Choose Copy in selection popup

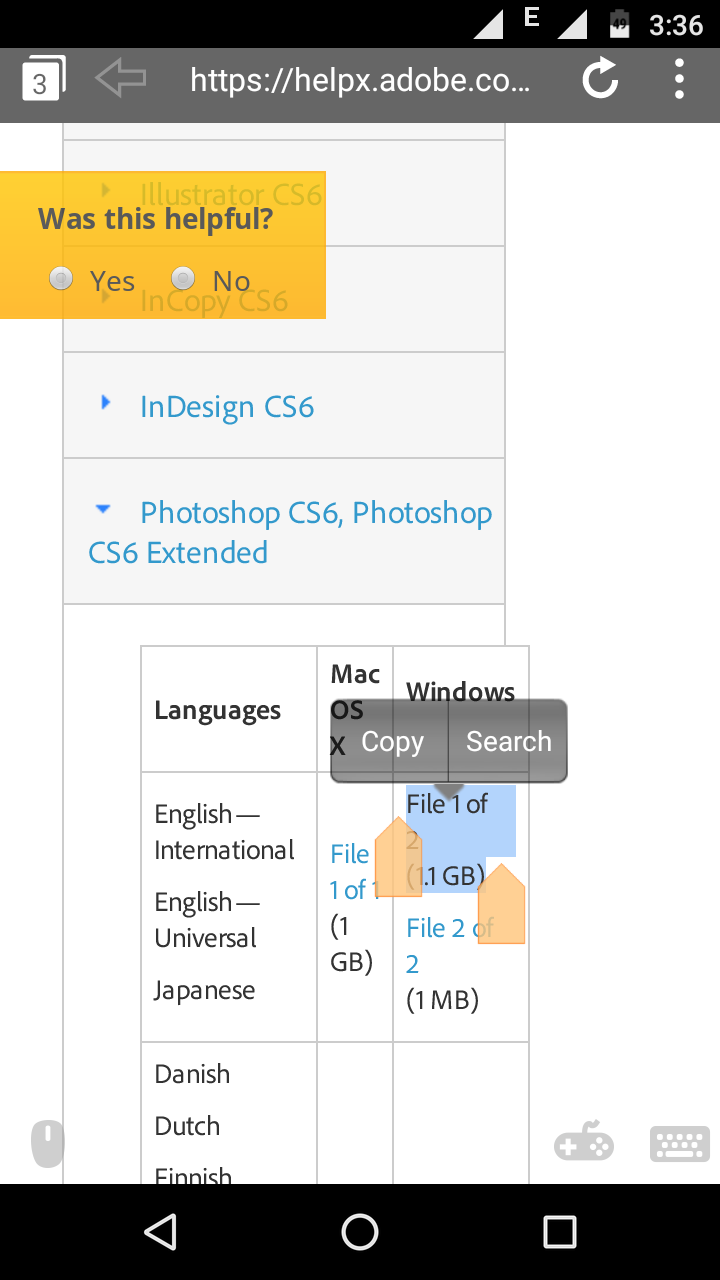pos(392,741)
